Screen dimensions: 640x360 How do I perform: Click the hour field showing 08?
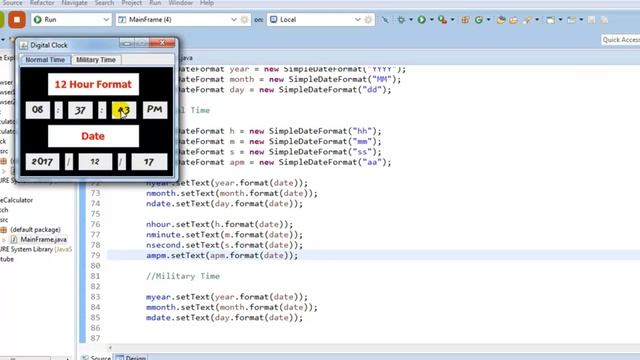click(38, 110)
